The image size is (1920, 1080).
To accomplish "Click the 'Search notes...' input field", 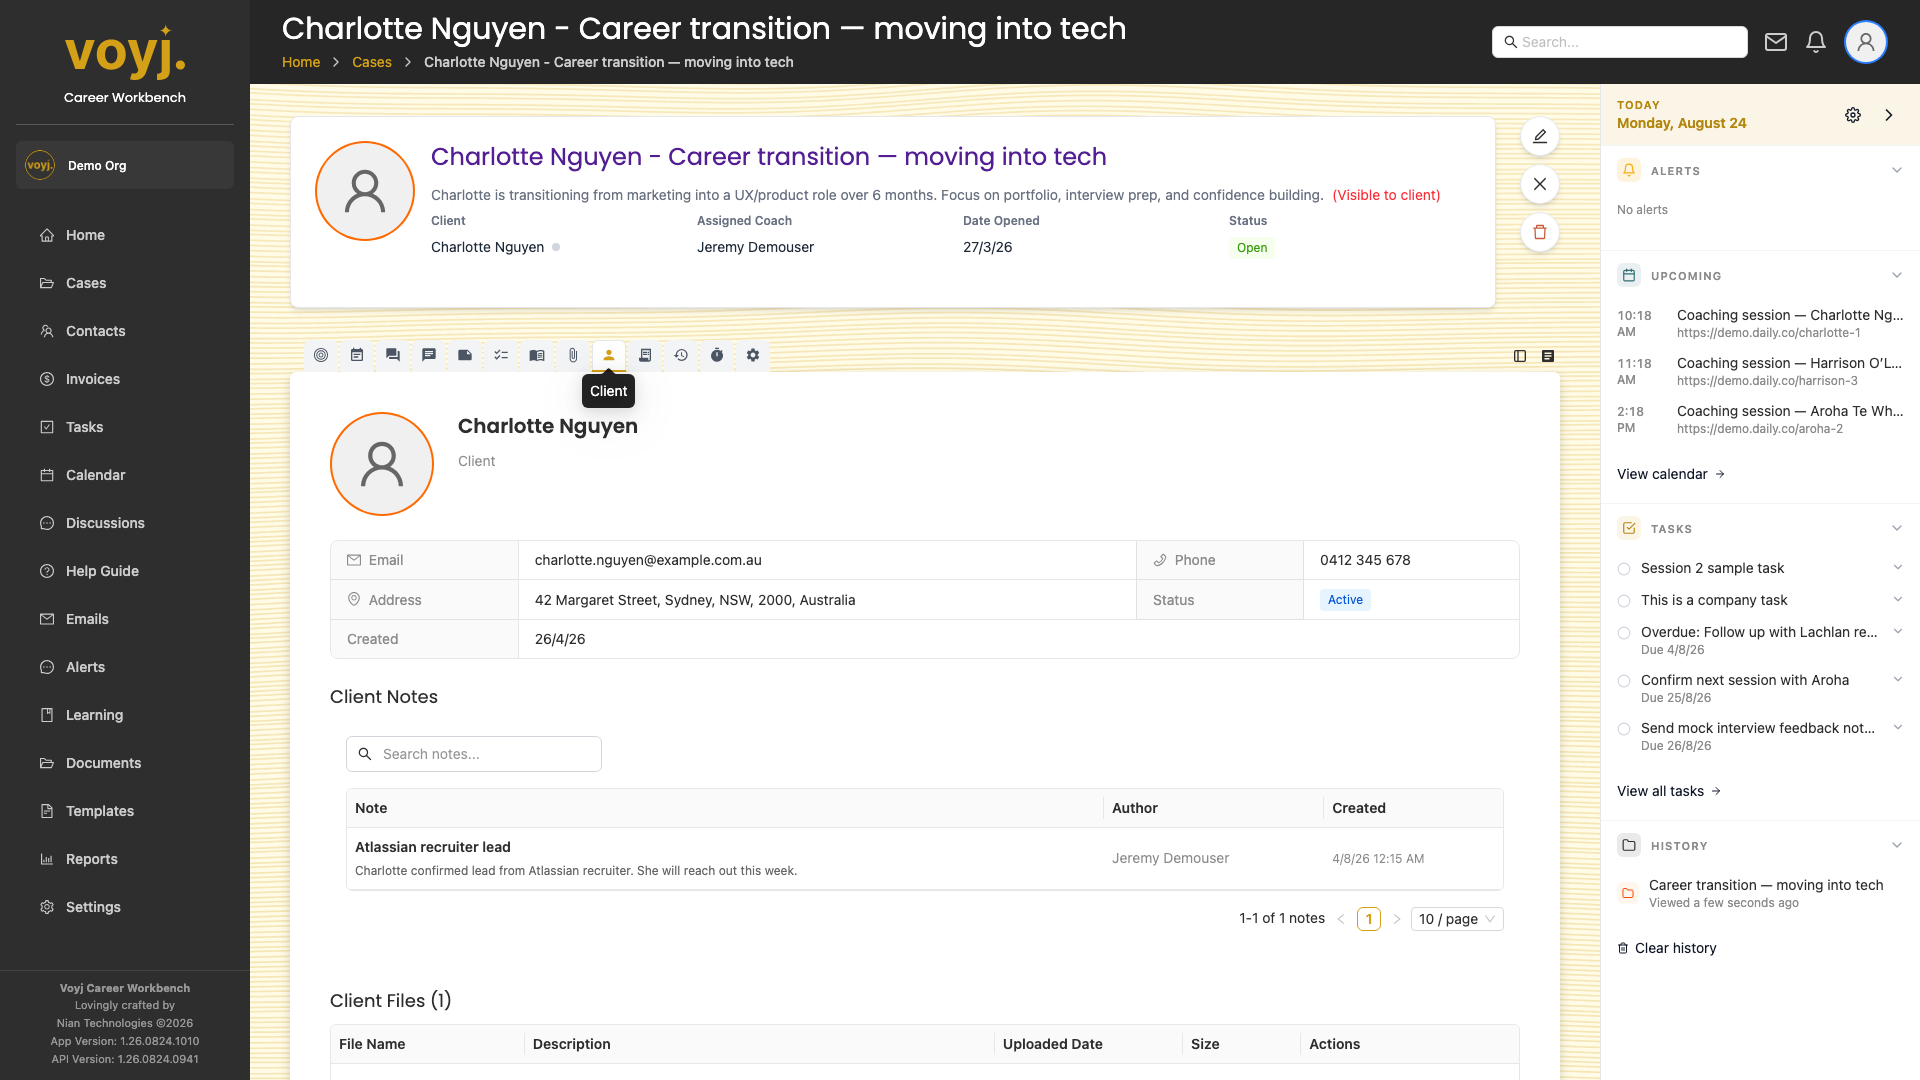I will coord(474,754).
